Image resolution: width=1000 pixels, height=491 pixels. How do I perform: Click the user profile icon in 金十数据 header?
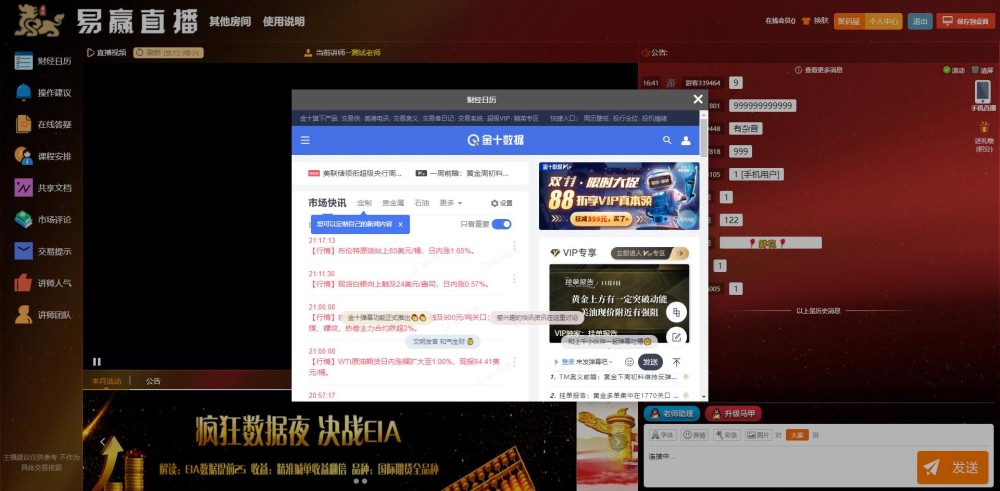(686, 140)
